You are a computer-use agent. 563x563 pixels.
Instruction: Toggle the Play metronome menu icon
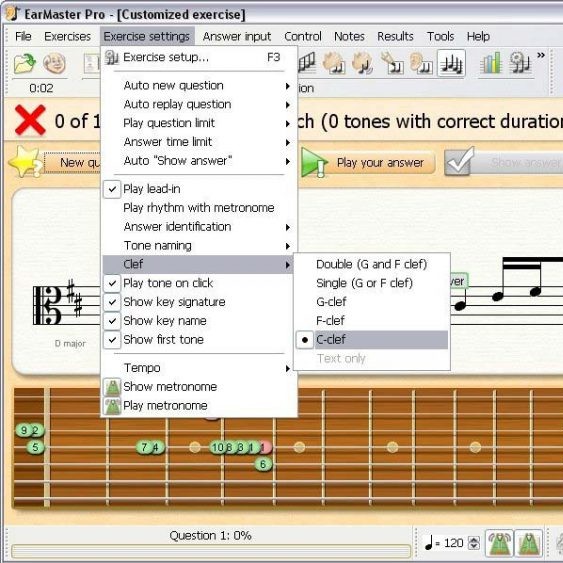113,406
